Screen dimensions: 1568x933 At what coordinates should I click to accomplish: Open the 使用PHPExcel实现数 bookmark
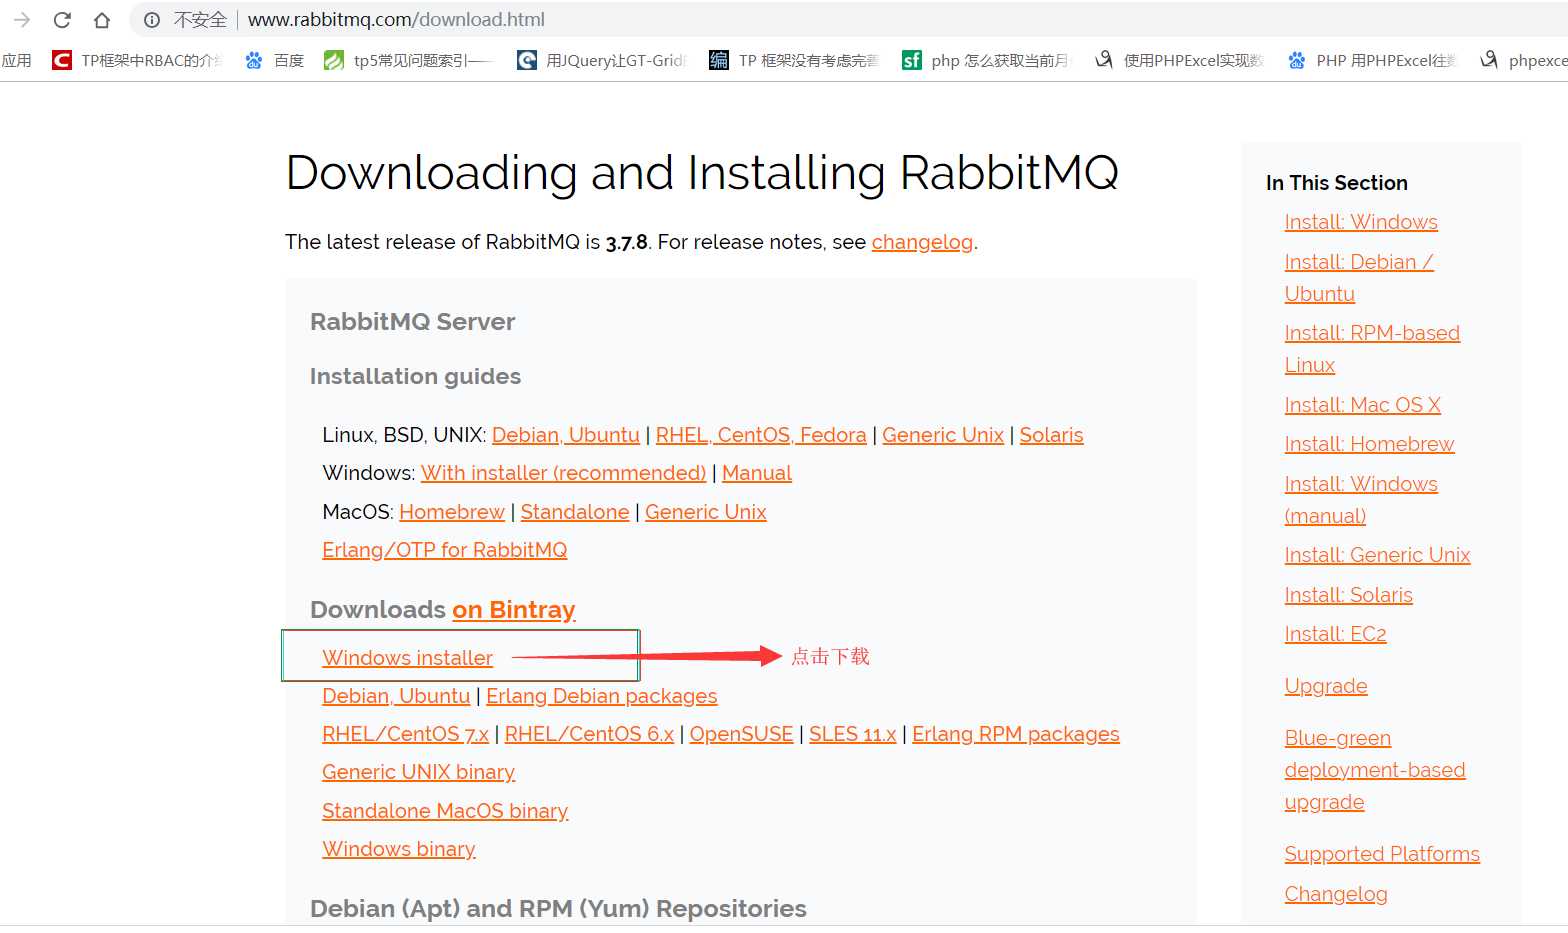click(x=1180, y=61)
